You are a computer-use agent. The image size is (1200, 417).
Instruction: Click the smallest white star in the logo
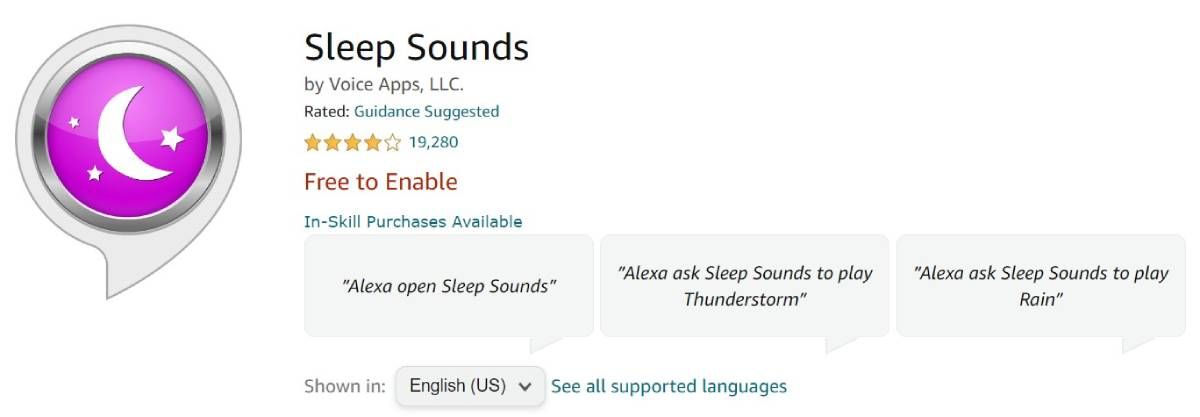coord(73,122)
